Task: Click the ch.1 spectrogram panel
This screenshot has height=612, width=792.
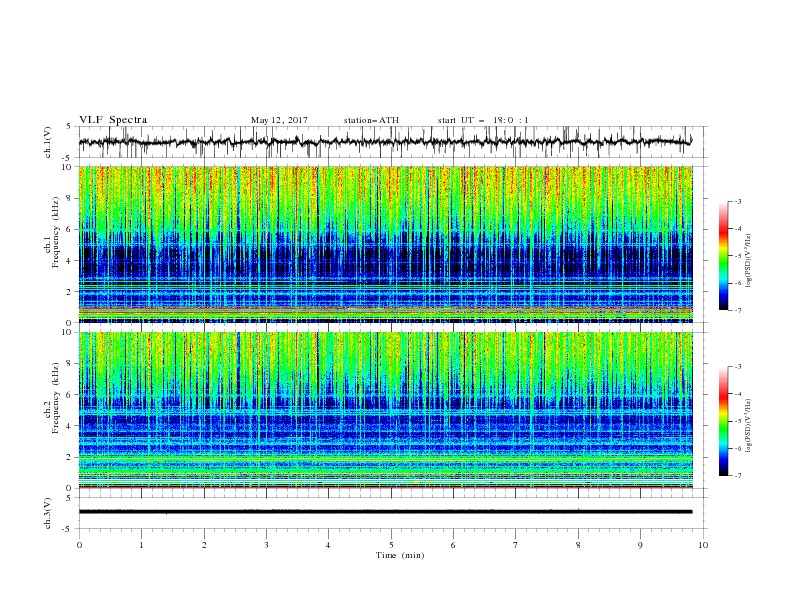Action: (386, 244)
